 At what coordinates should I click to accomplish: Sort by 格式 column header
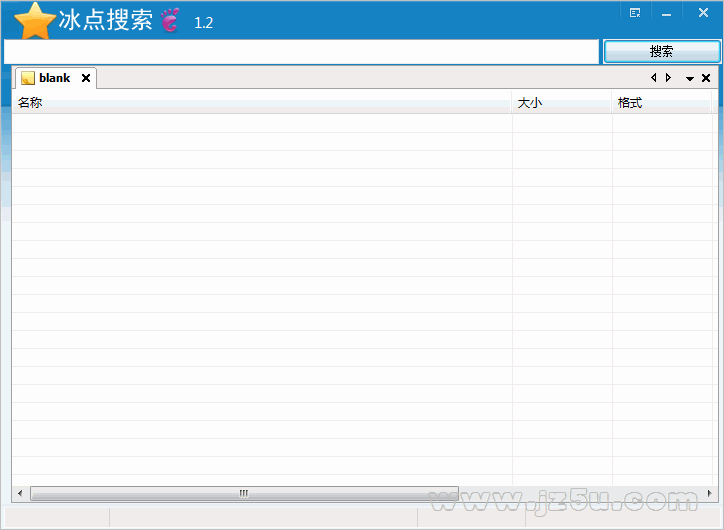pyautogui.click(x=662, y=102)
